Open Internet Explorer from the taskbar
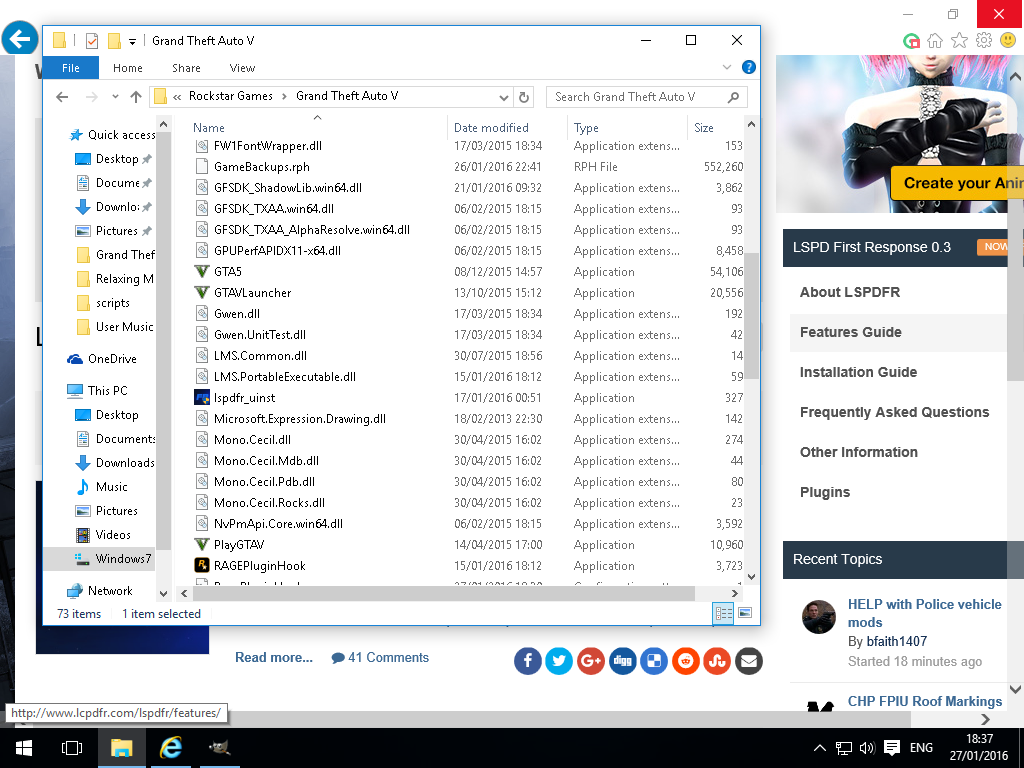Image resolution: width=1024 pixels, height=768 pixels. click(x=170, y=748)
